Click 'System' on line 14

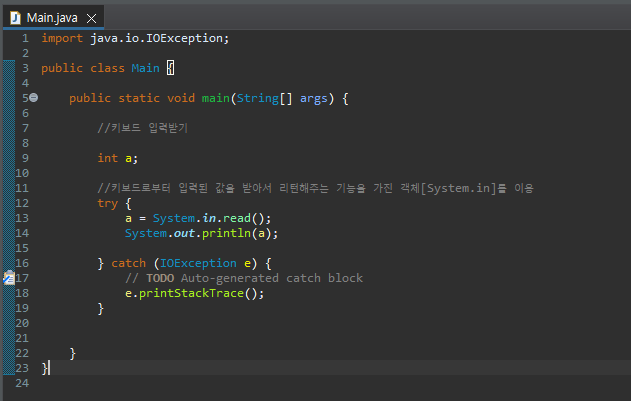click(x=146, y=233)
